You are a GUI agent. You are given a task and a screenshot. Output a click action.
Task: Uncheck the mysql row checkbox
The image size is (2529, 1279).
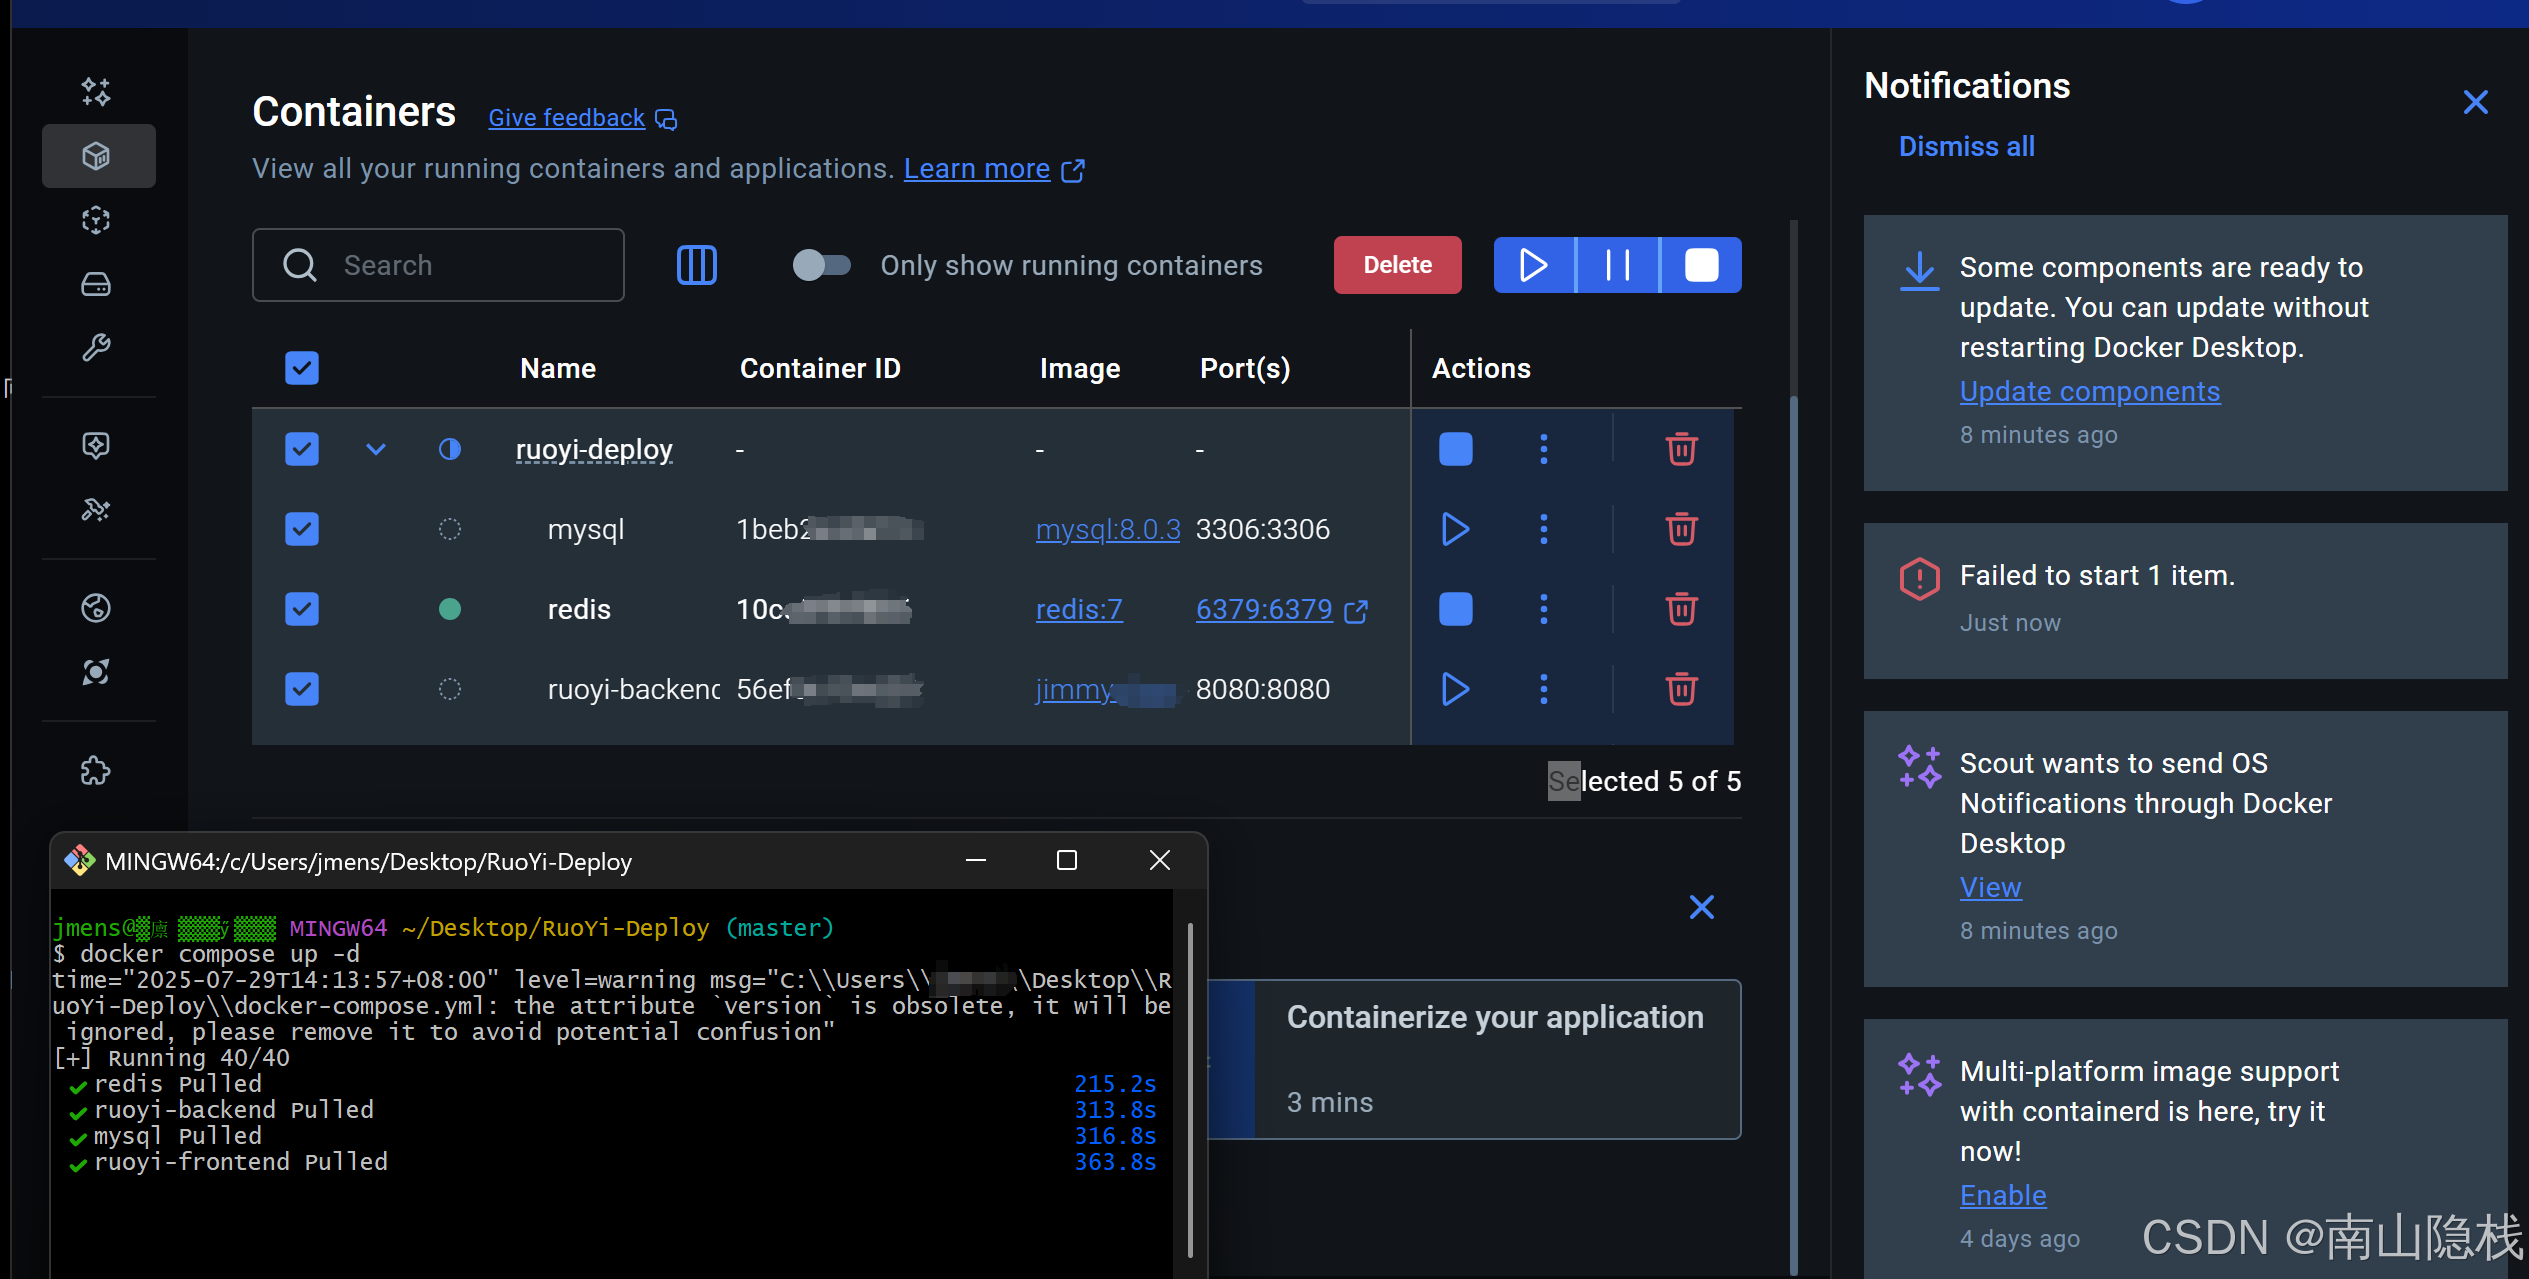tap(302, 529)
